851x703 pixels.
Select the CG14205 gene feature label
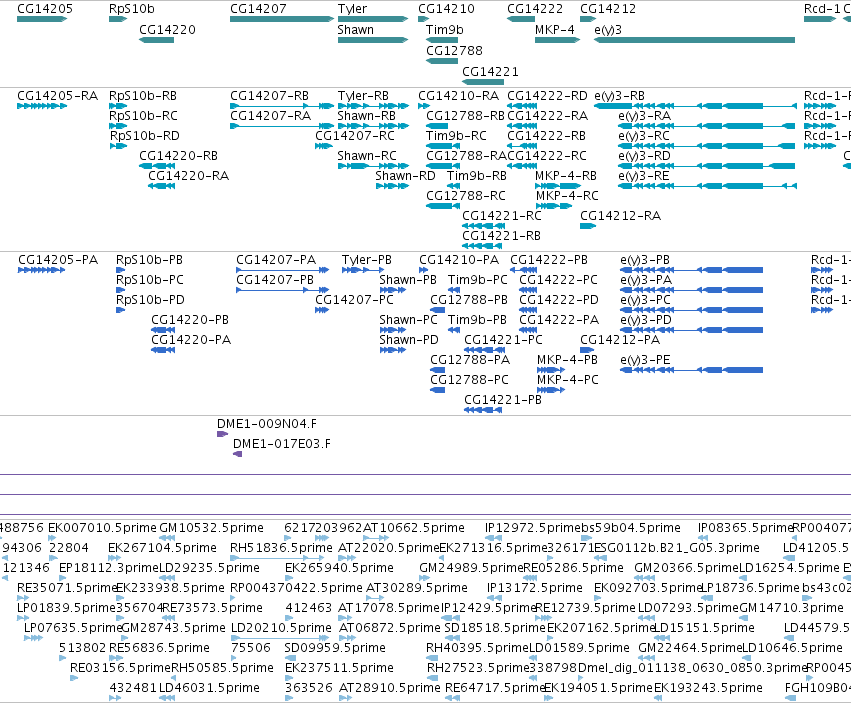click(45, 9)
